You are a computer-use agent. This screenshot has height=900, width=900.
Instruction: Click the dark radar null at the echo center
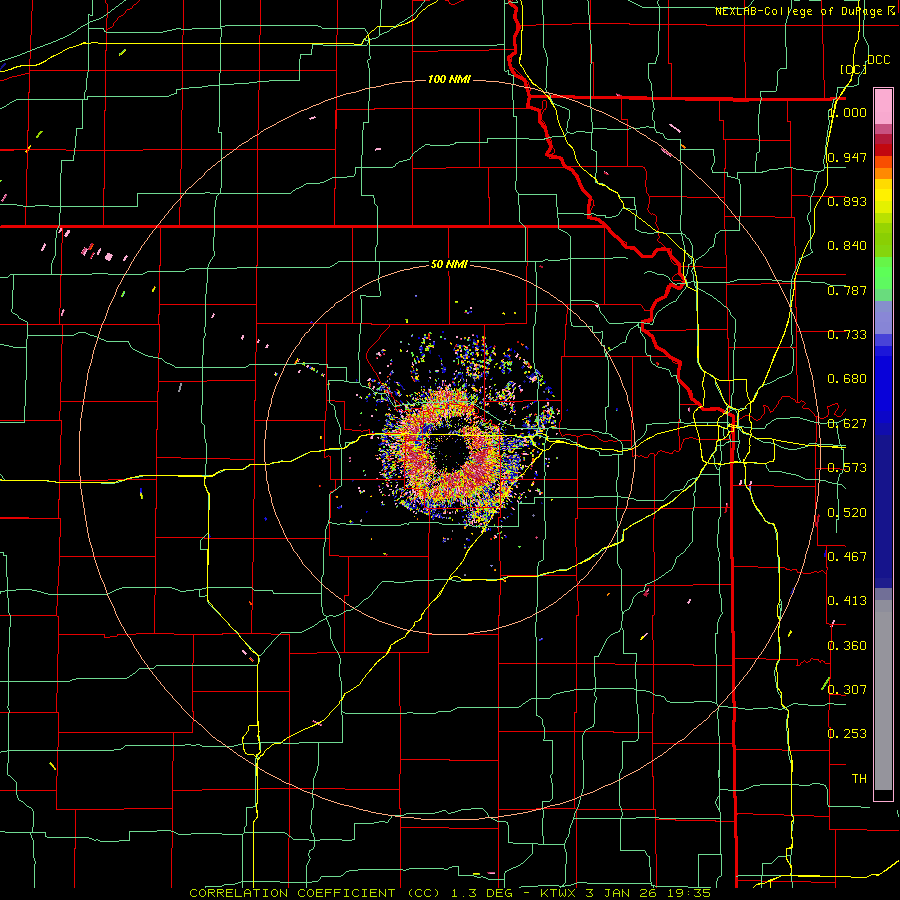pos(449,452)
